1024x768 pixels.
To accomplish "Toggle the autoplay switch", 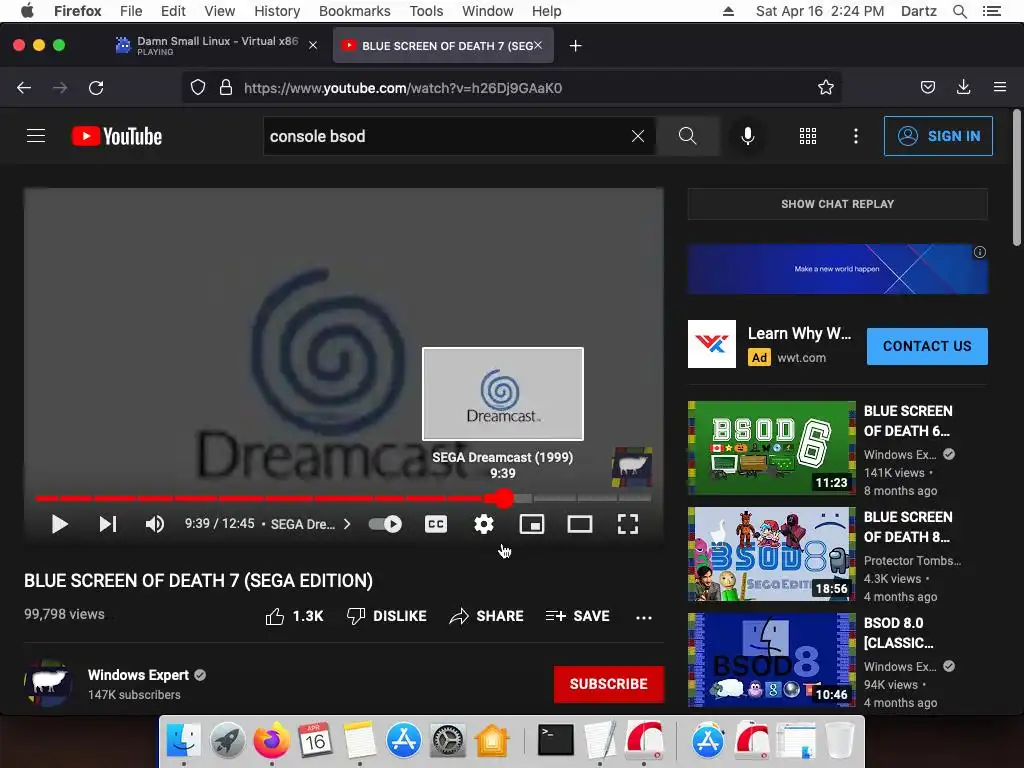I will (x=385, y=524).
